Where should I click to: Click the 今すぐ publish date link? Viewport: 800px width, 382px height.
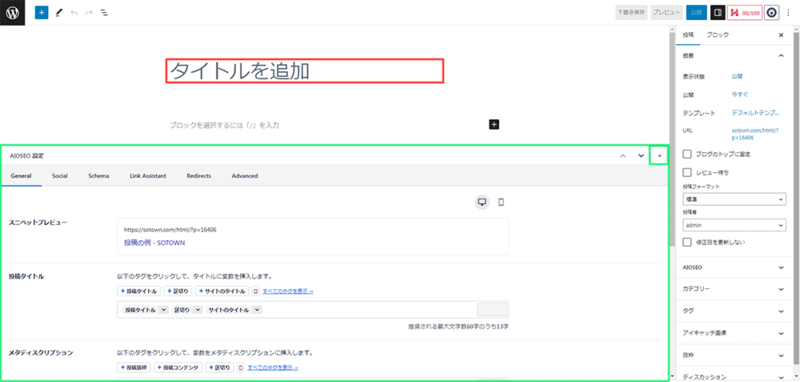click(740, 94)
